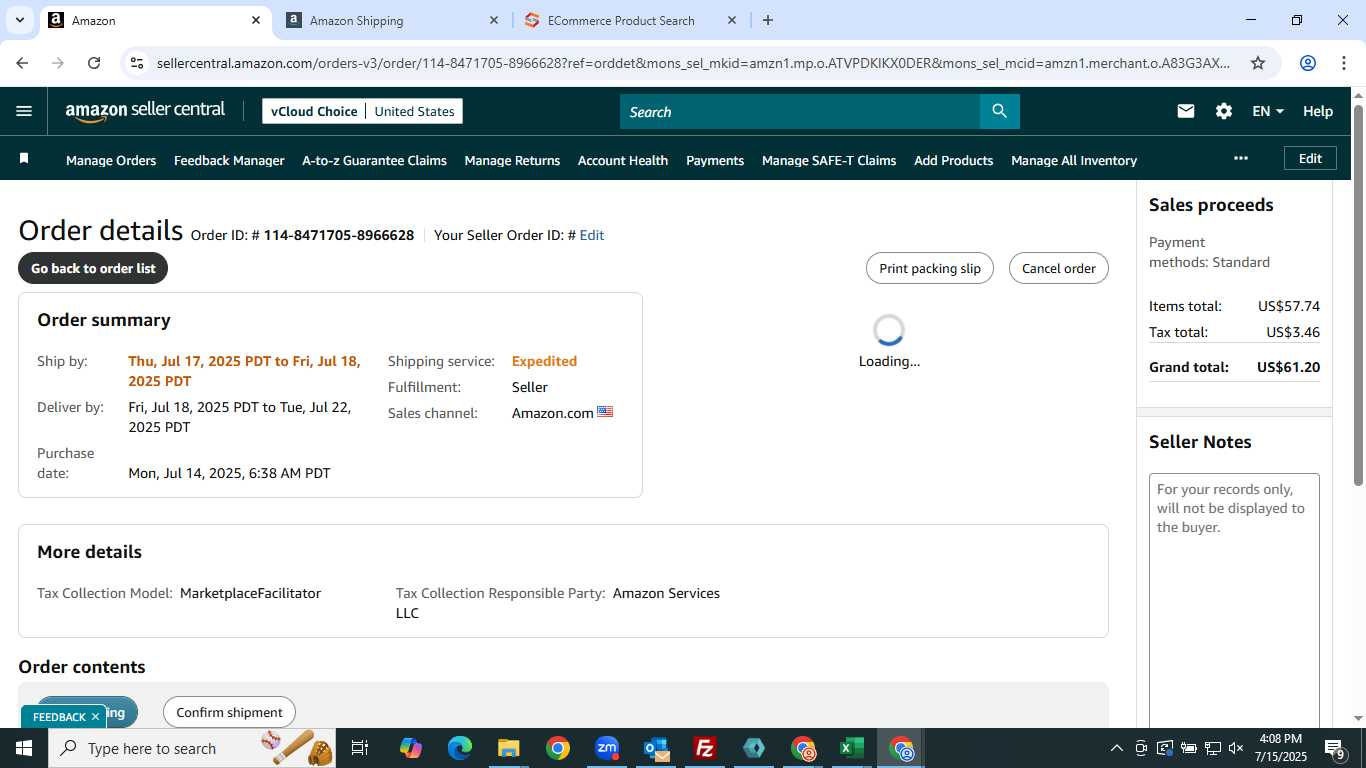Open Manage Orders menu item
Screen dimensions: 1366x768
click(111, 160)
